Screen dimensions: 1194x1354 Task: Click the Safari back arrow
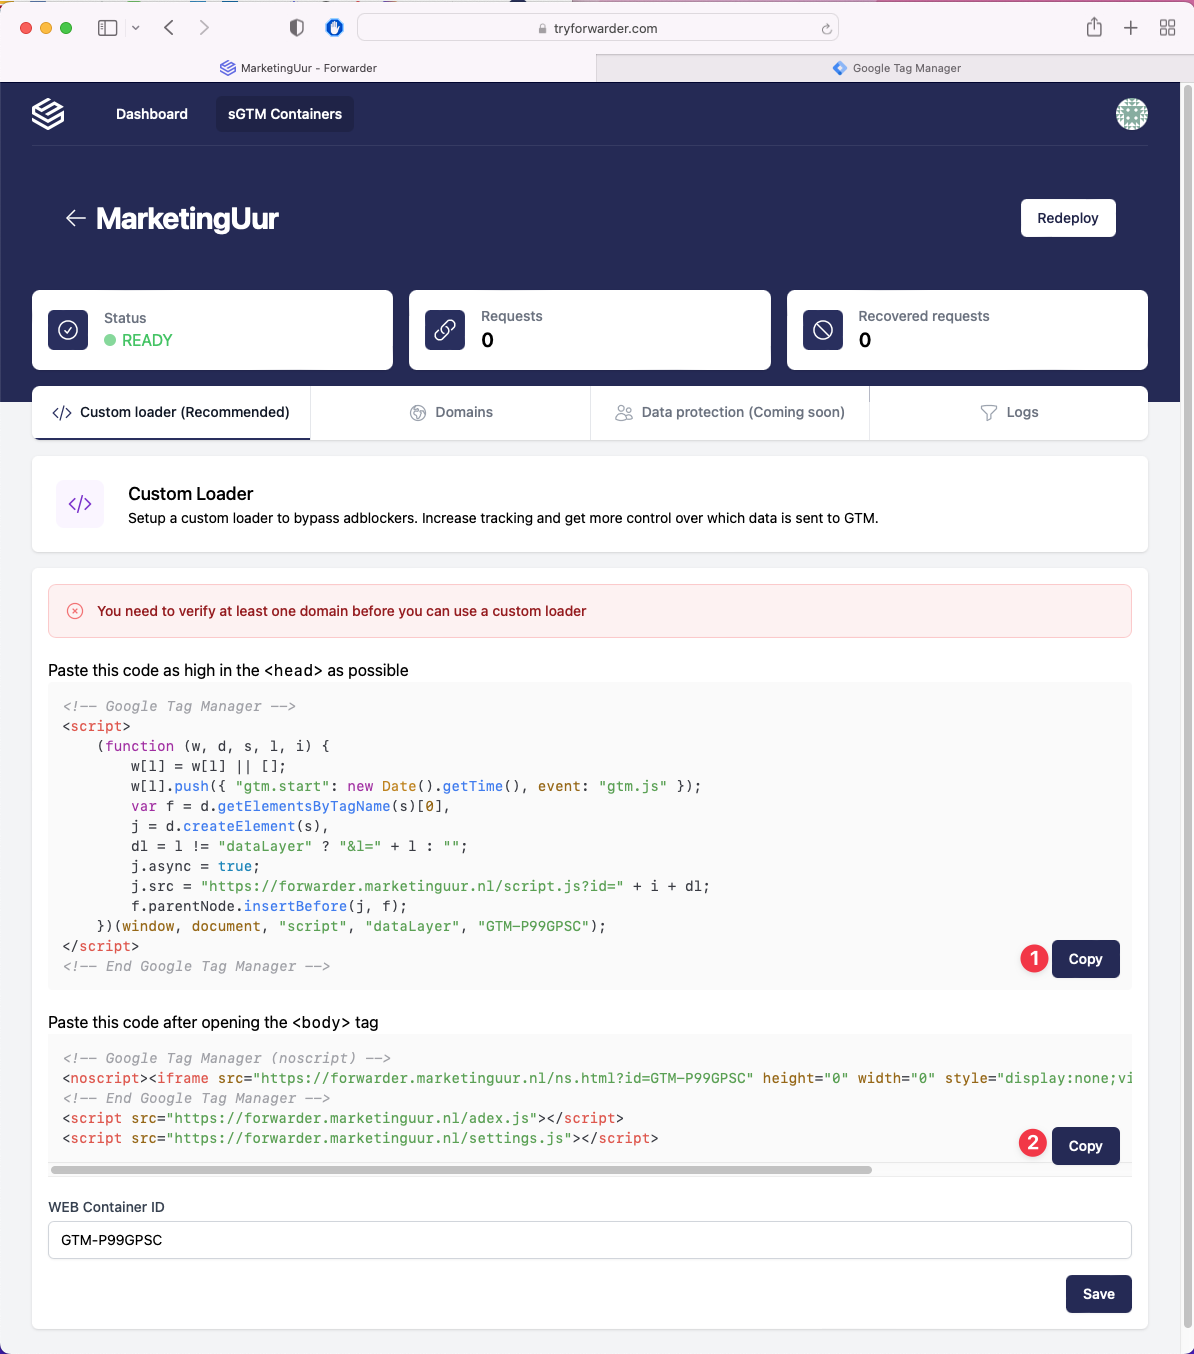point(169,28)
